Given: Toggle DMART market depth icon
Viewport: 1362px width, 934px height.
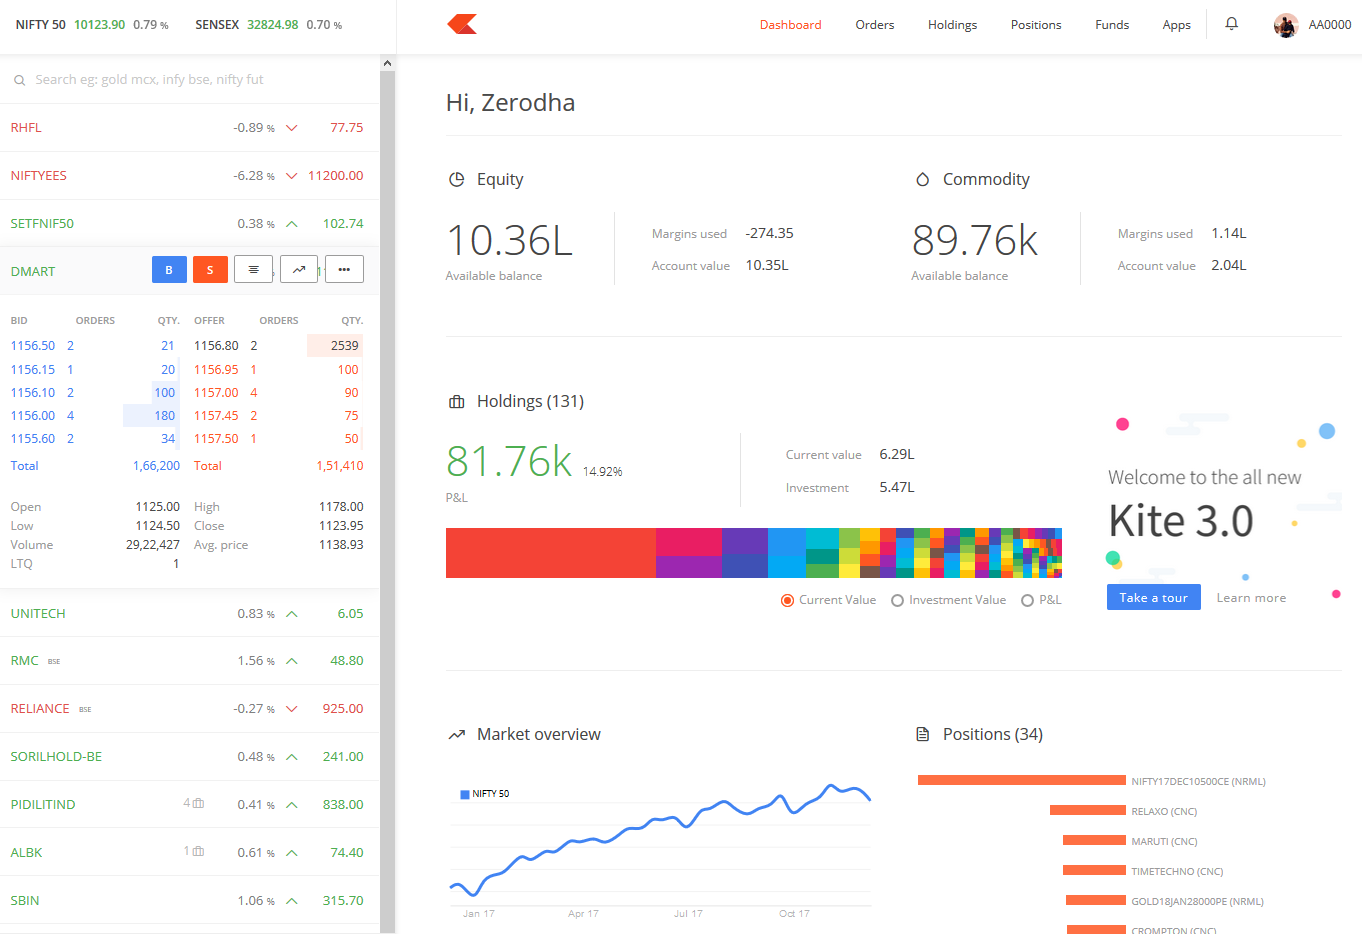Looking at the screenshot, I should coord(253,270).
